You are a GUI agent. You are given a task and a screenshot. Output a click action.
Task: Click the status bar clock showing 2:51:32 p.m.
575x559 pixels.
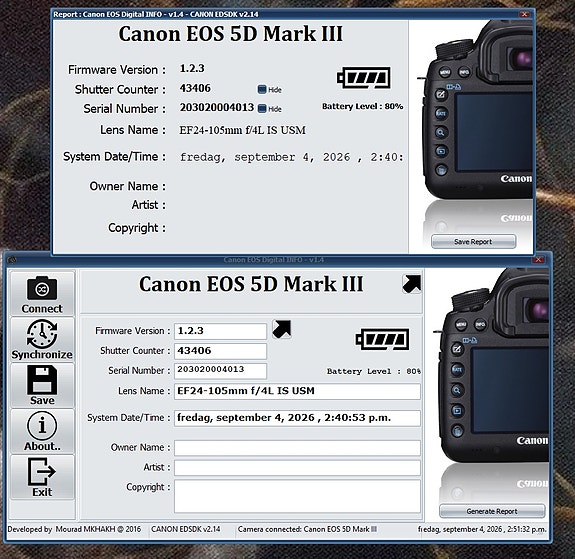pyautogui.click(x=482, y=529)
